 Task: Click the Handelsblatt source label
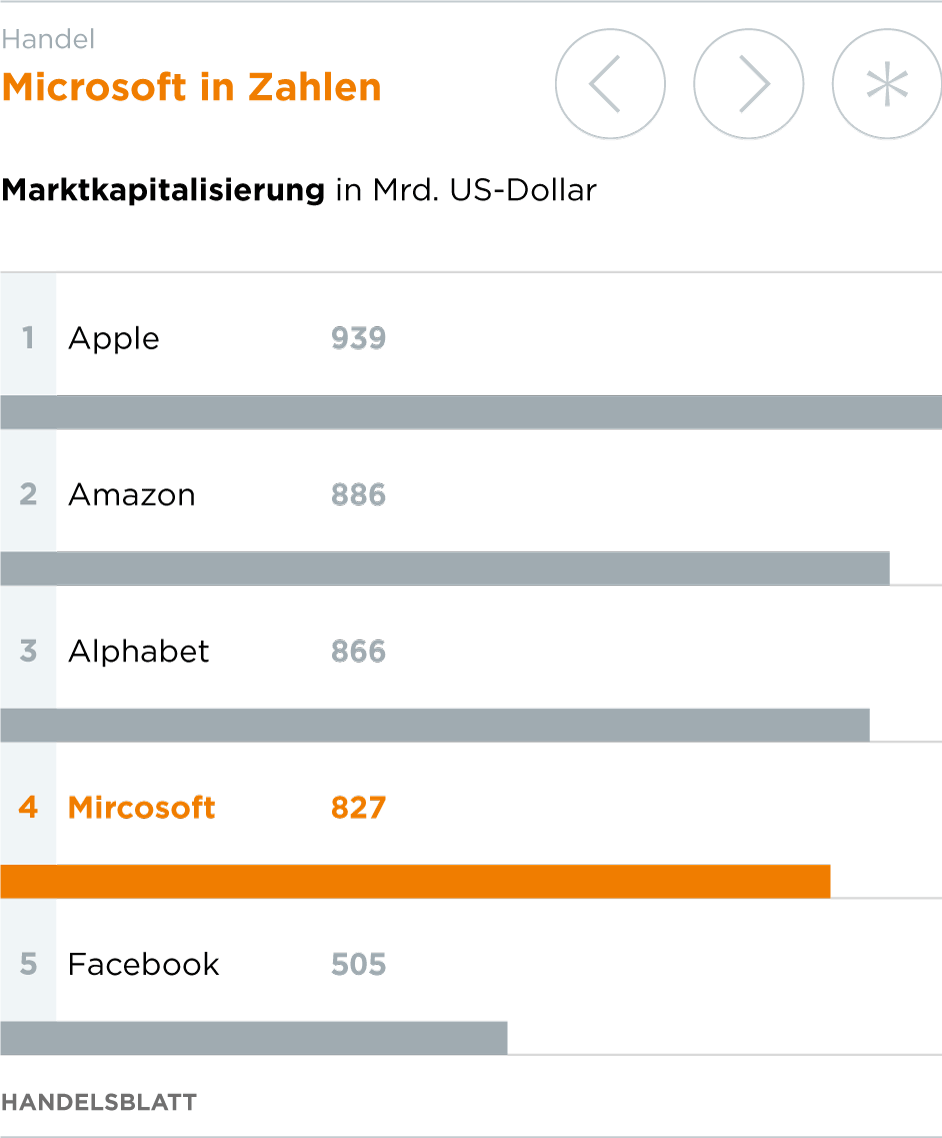pyautogui.click(x=99, y=1102)
